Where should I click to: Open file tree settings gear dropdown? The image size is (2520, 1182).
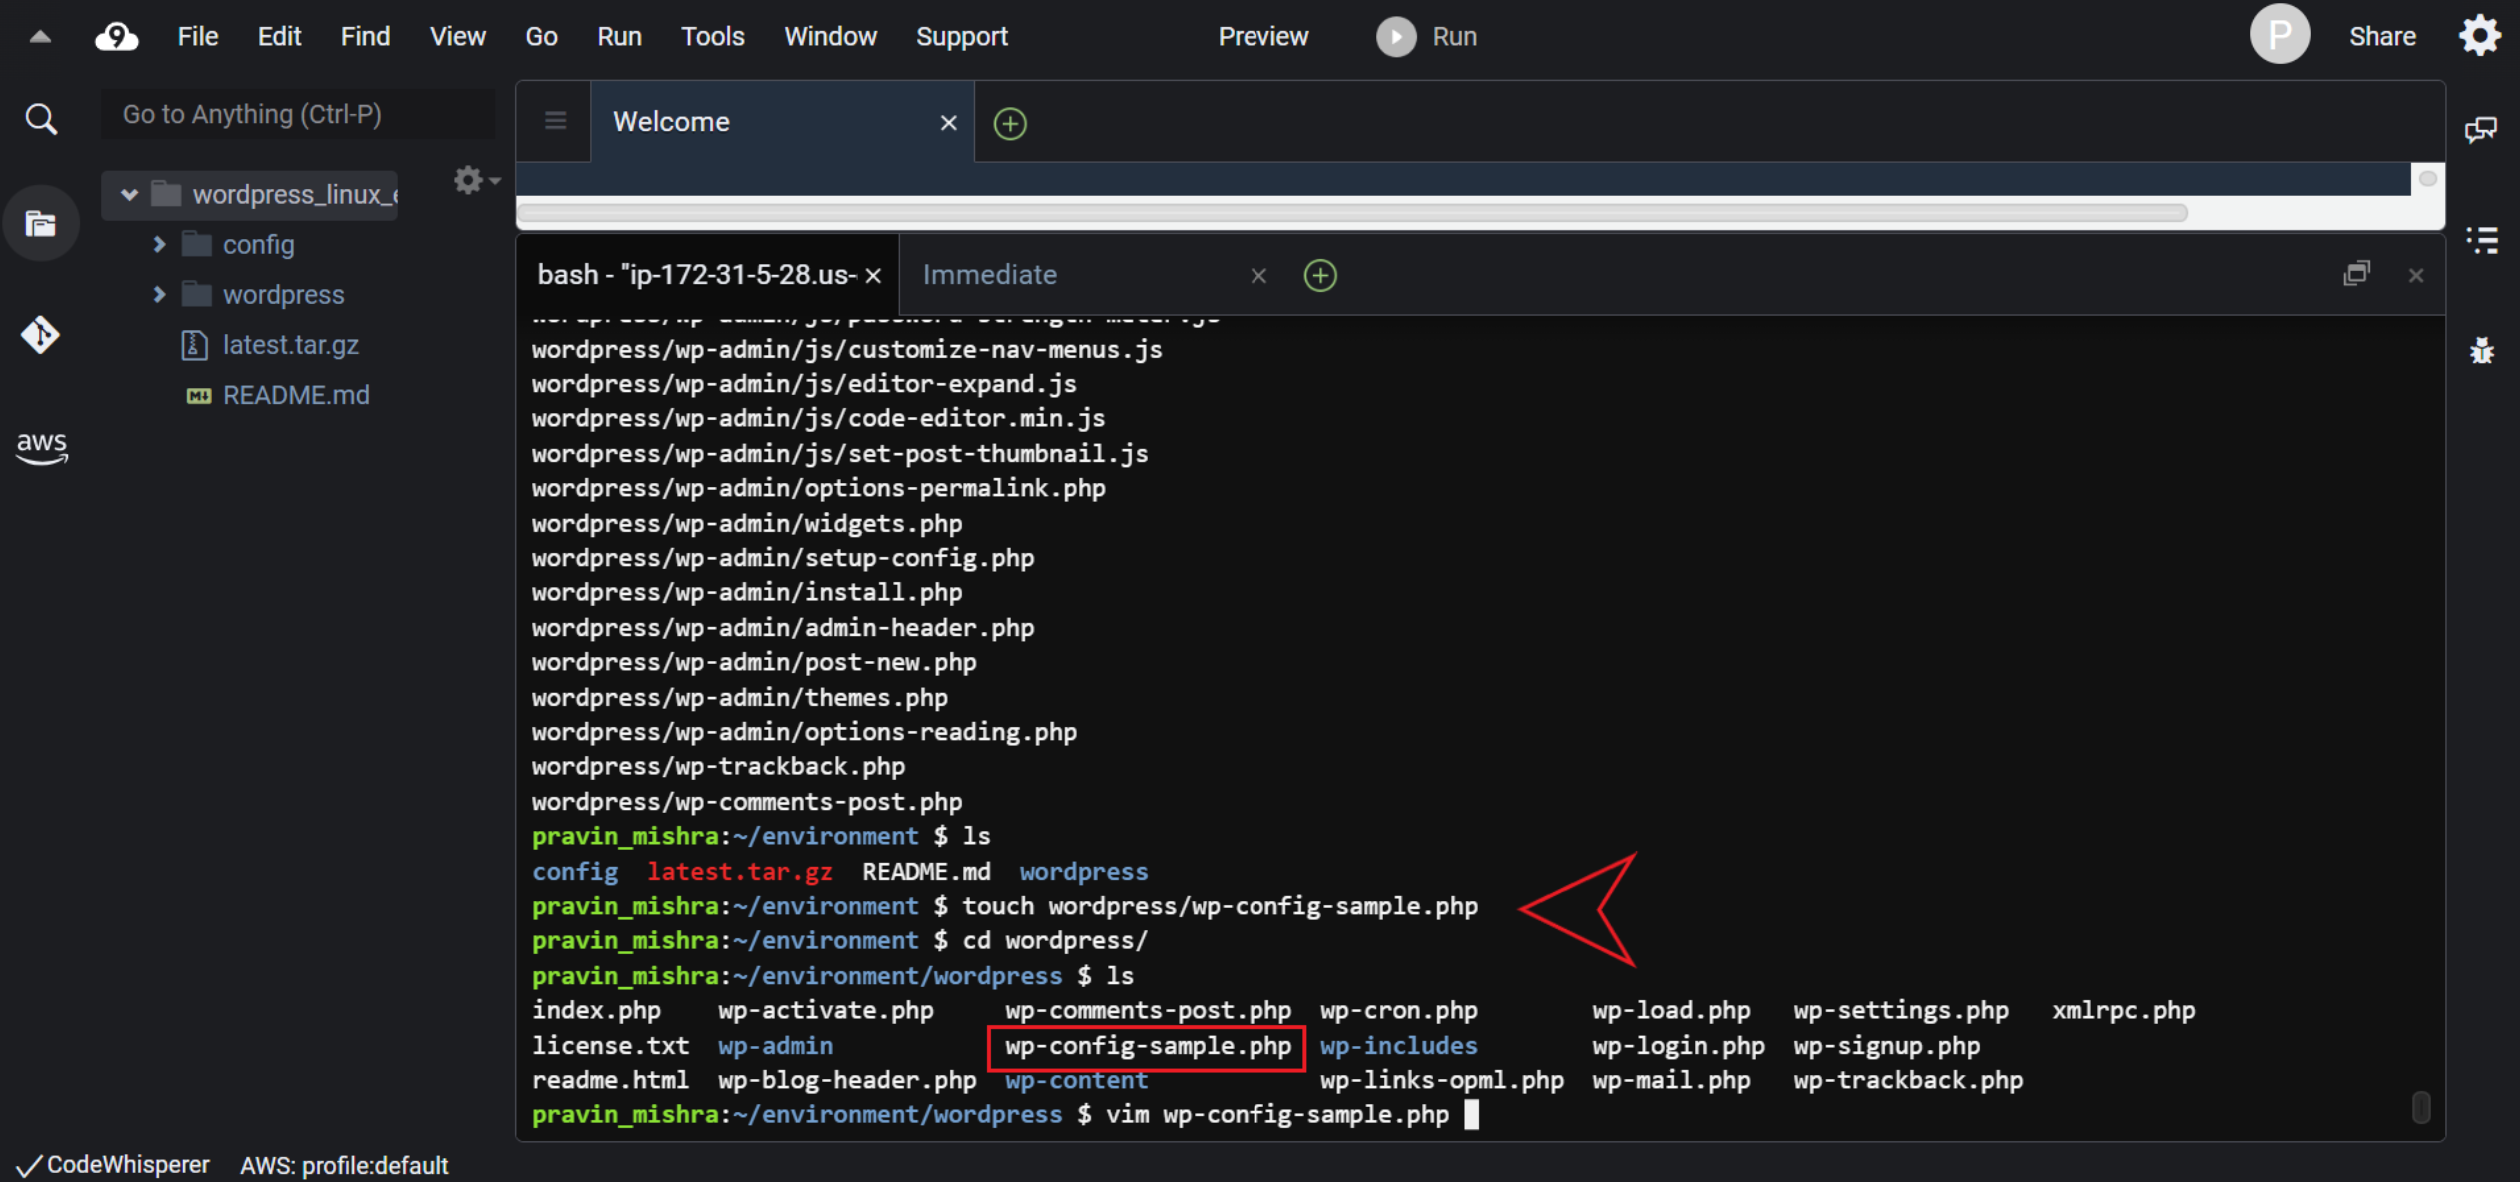tap(476, 180)
